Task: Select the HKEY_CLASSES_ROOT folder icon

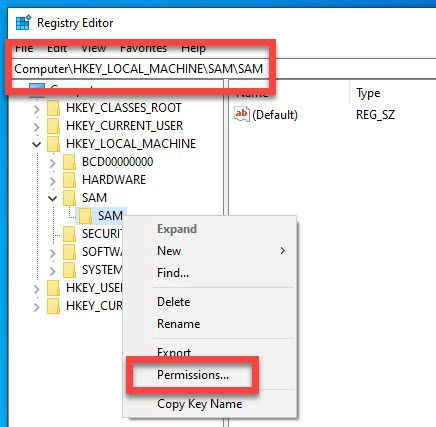Action: [53, 108]
